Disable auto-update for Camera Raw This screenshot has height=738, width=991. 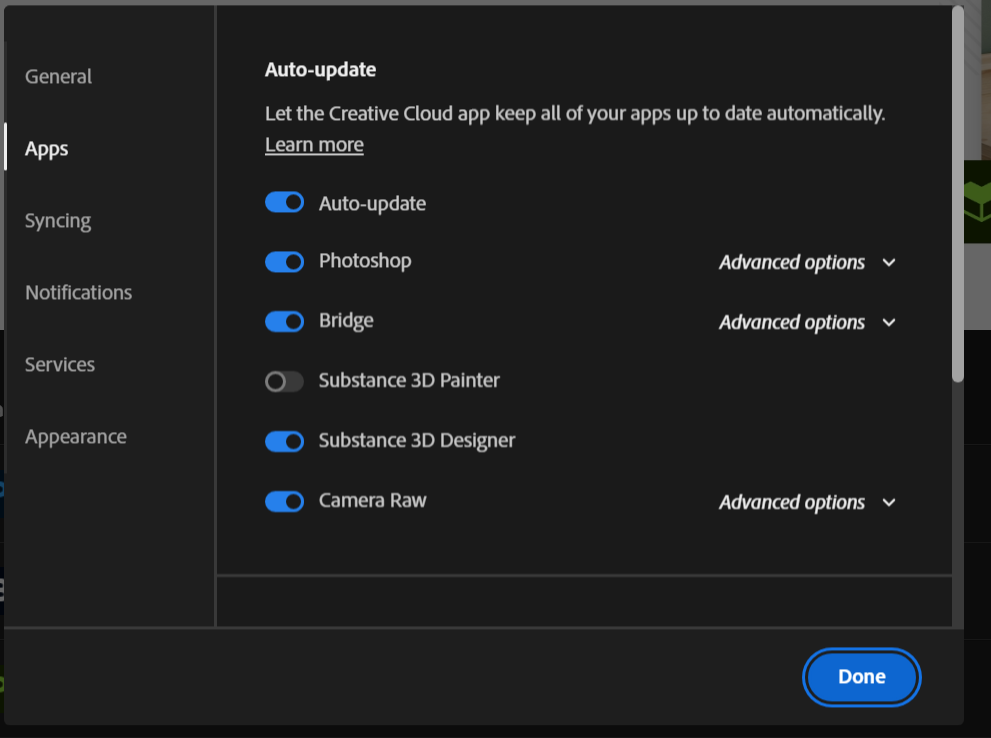point(284,501)
